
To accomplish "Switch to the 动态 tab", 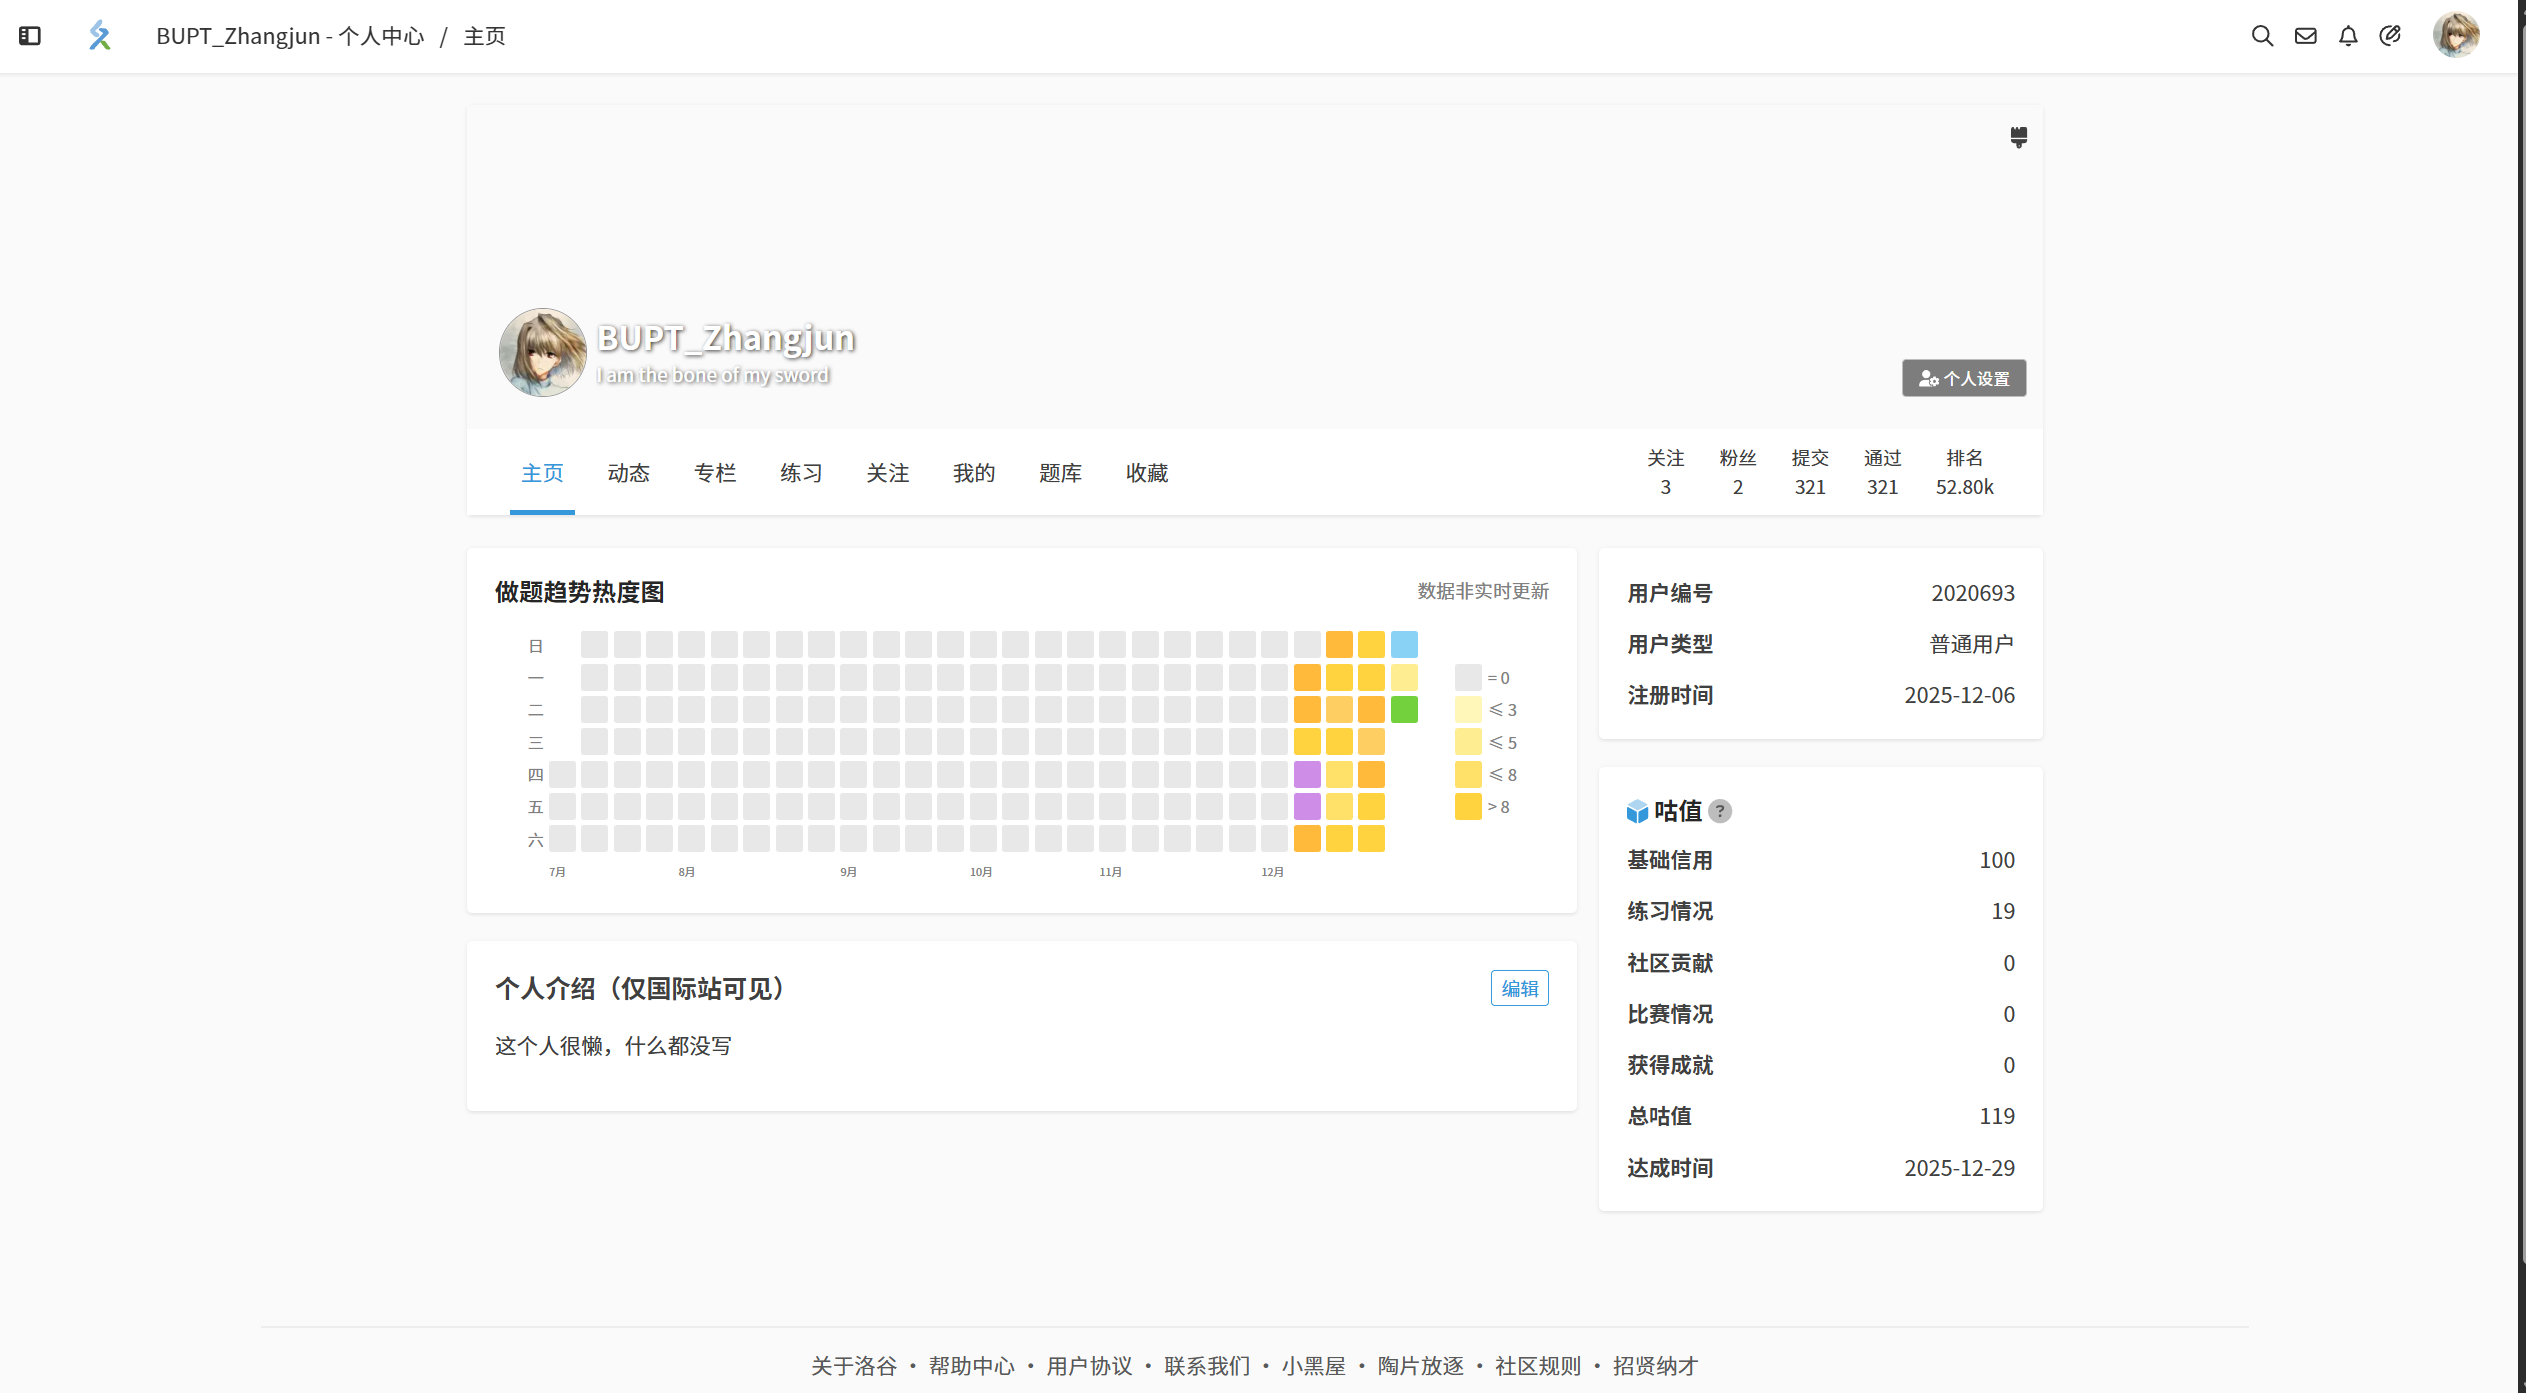I will tap(628, 473).
